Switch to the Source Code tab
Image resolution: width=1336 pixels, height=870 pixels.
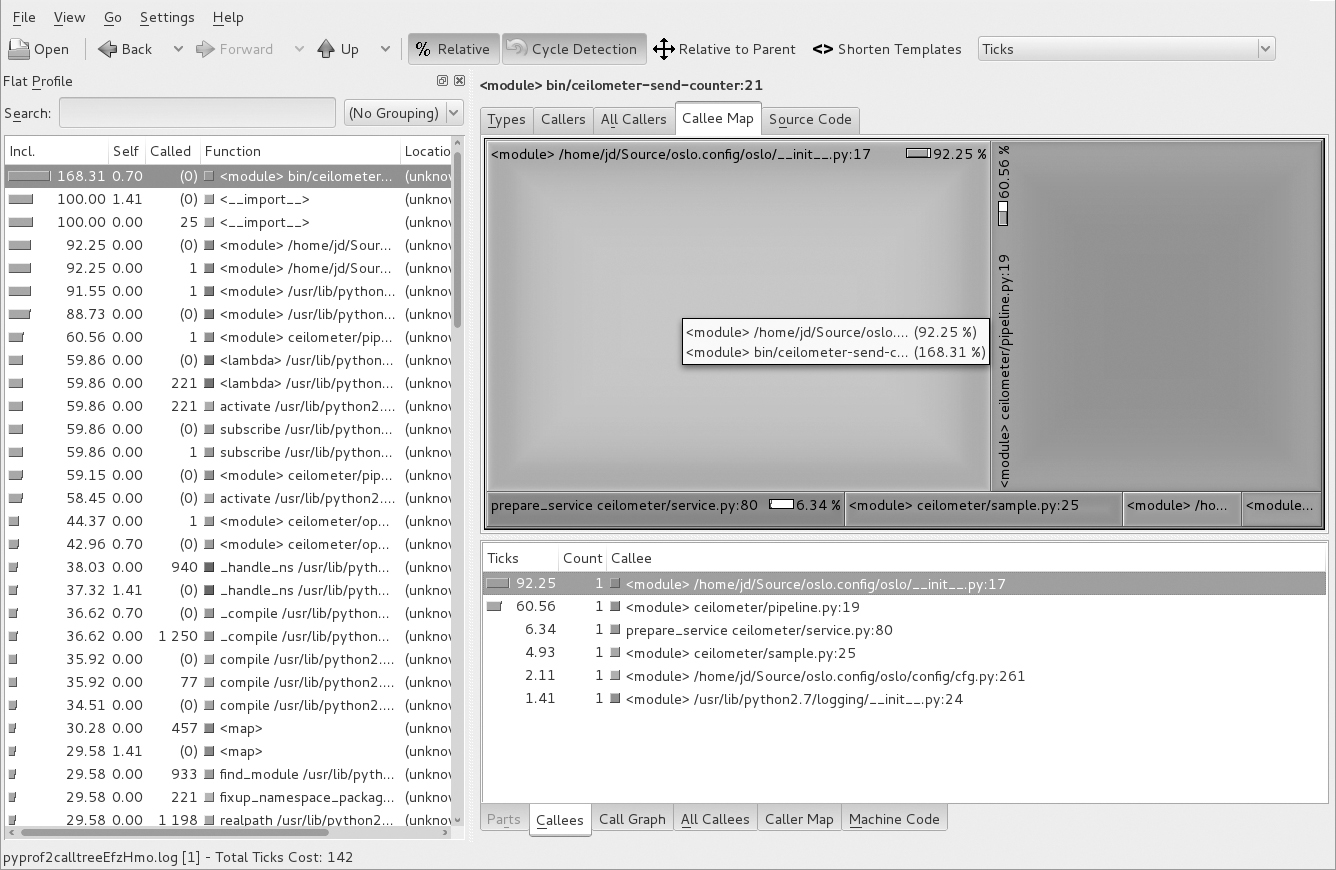pyautogui.click(x=809, y=119)
